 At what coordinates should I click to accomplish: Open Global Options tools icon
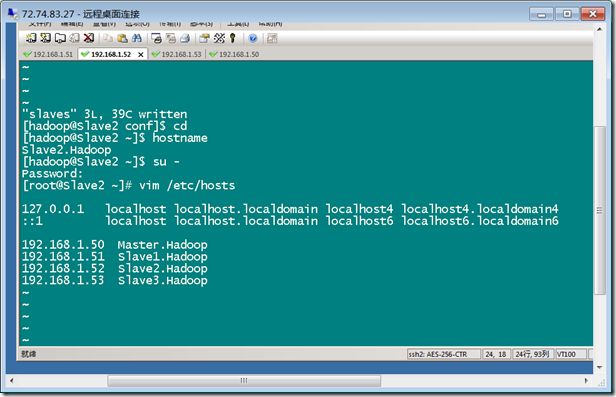coord(219,38)
